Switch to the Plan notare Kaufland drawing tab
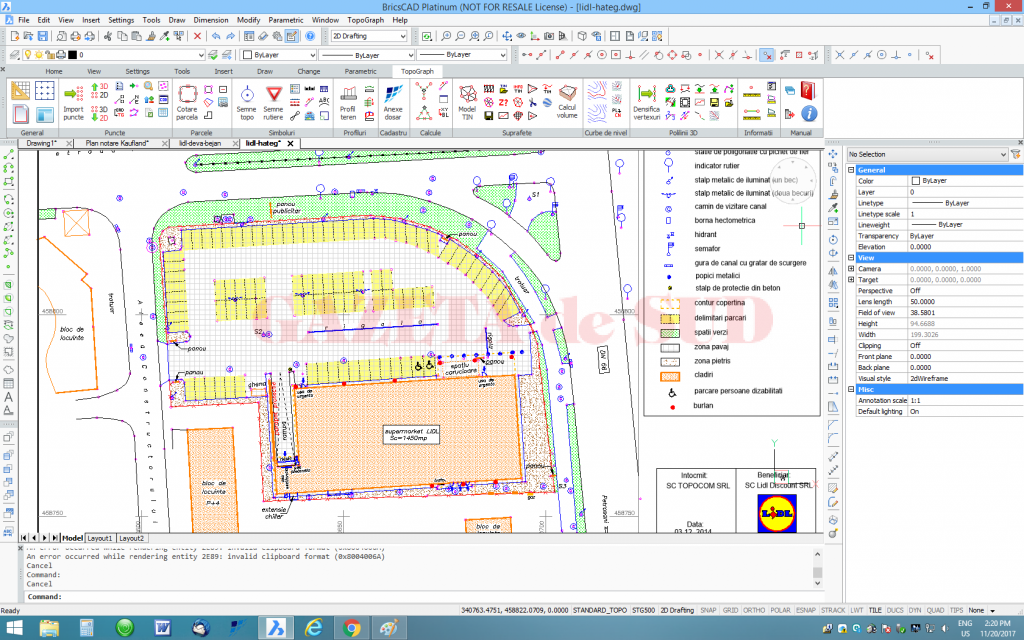Screen dimensions: 1024x640 117,143
